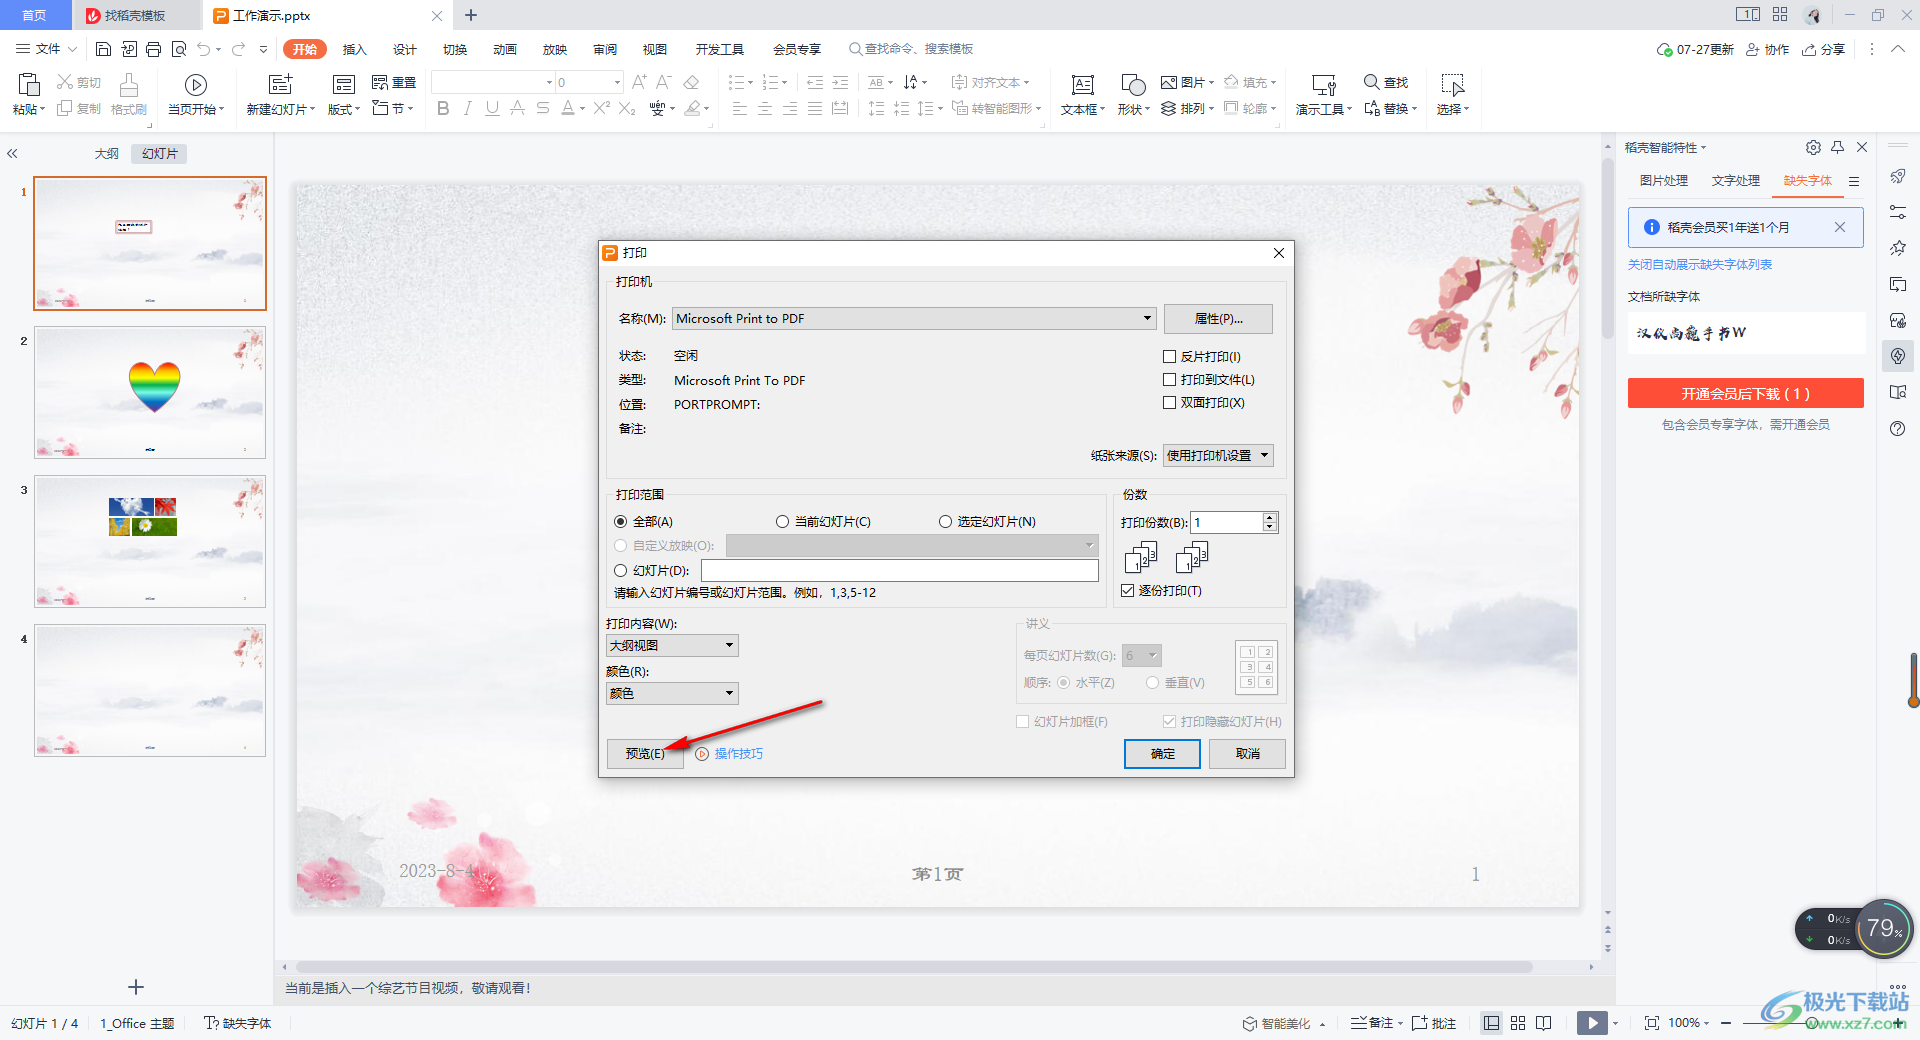Click the bold B formatting icon
Image resolution: width=1920 pixels, height=1040 pixels.
[443, 108]
